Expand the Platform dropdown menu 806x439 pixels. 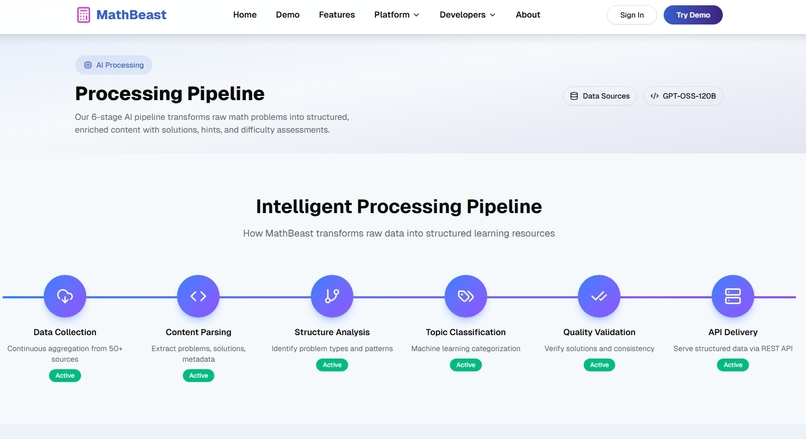pyautogui.click(x=396, y=15)
